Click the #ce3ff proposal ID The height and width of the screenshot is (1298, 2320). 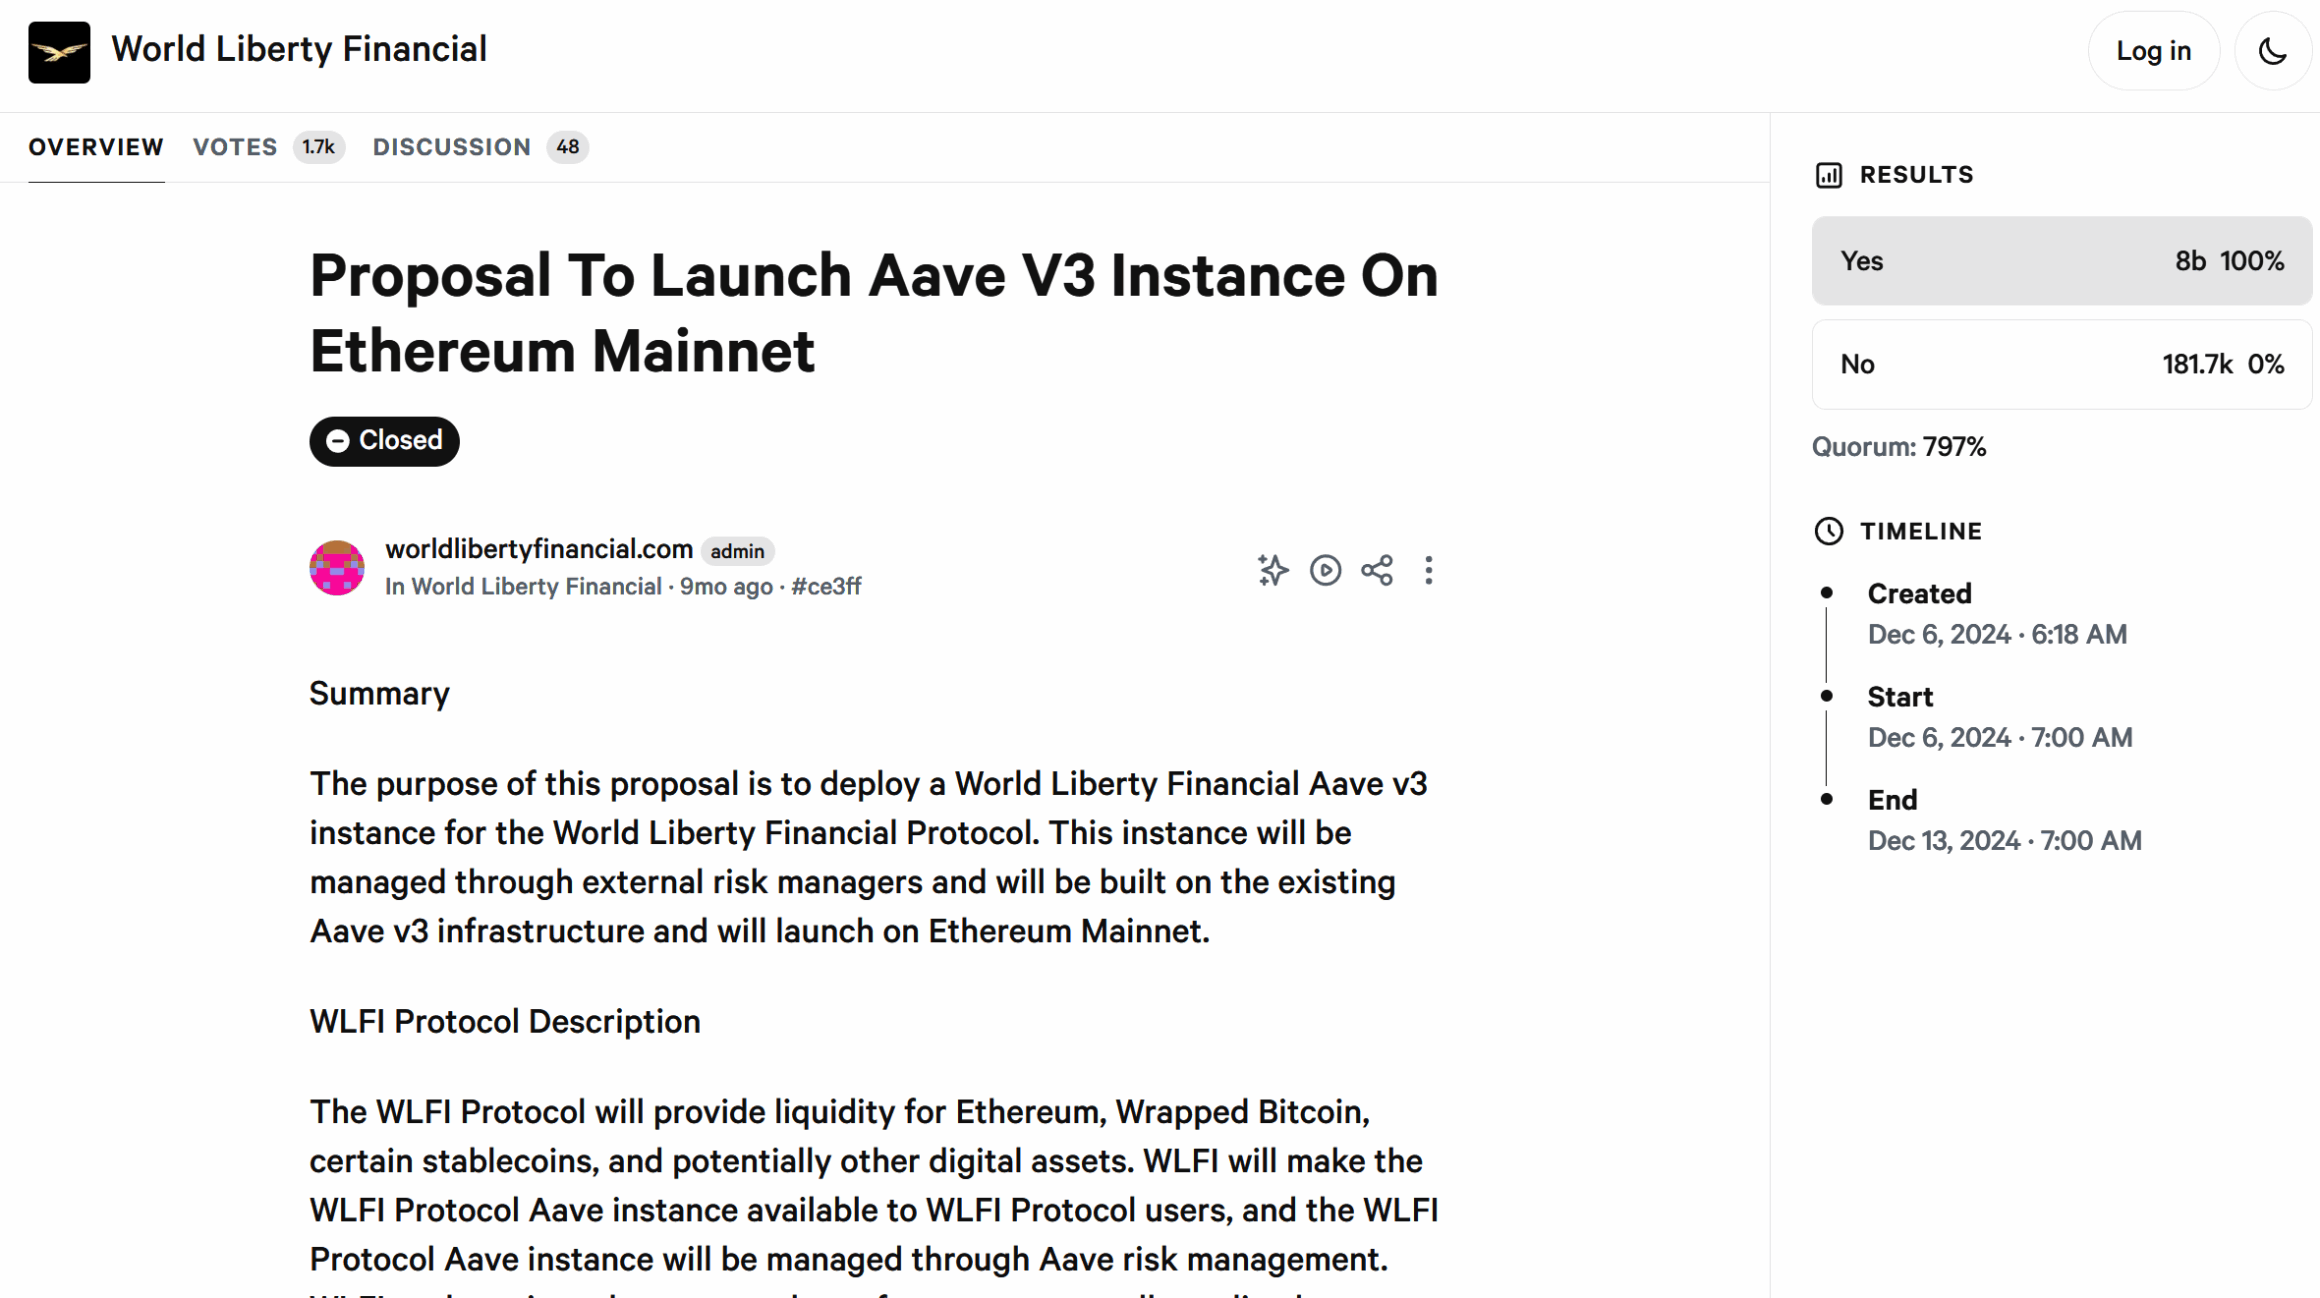coord(826,587)
